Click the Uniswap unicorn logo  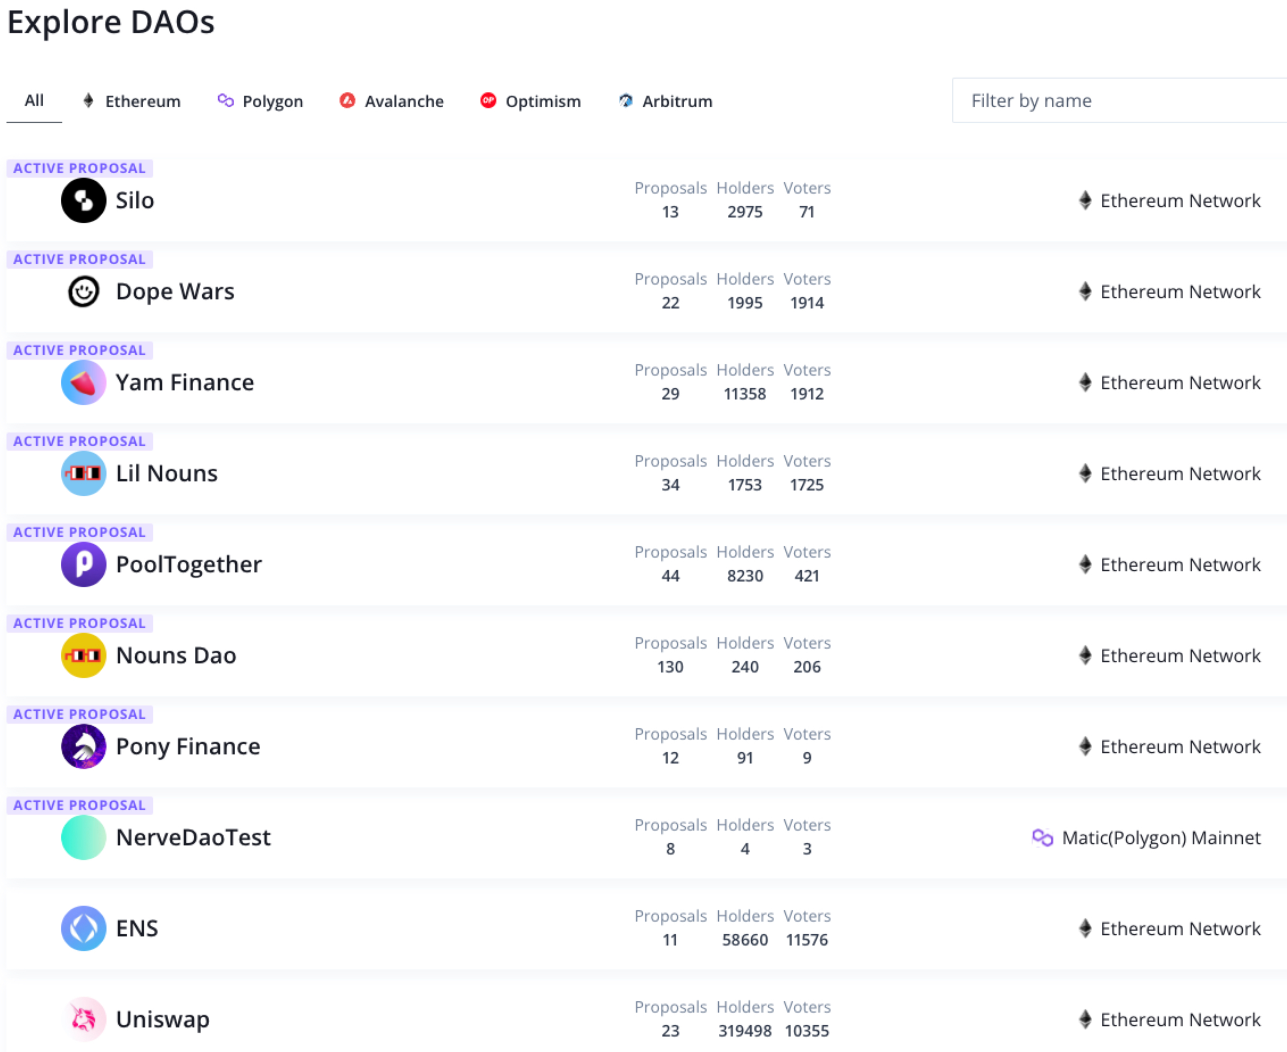(x=84, y=1020)
